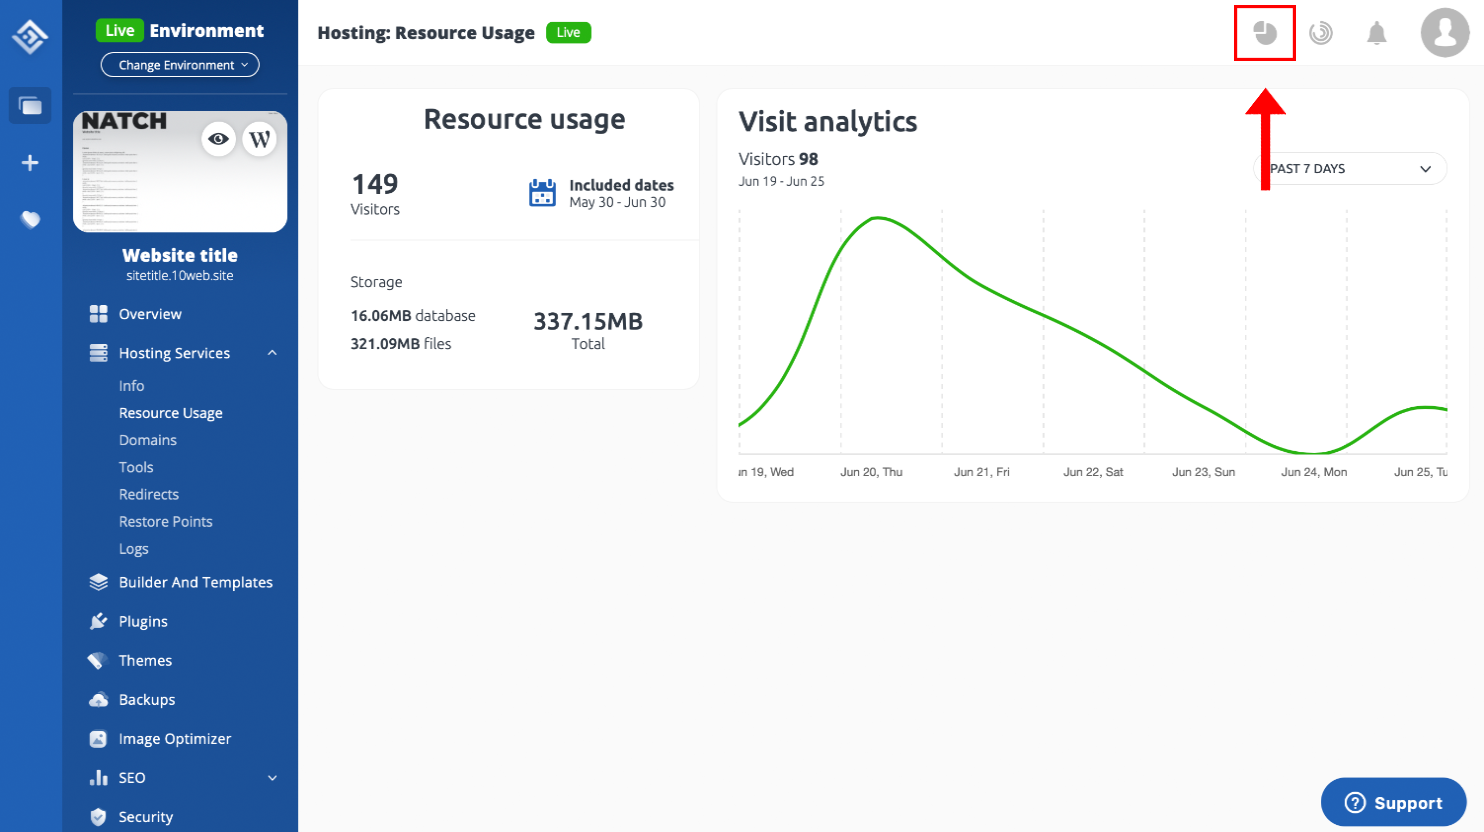Click the Overview grid icon
Viewport: 1484px width, 832px height.
(98, 314)
